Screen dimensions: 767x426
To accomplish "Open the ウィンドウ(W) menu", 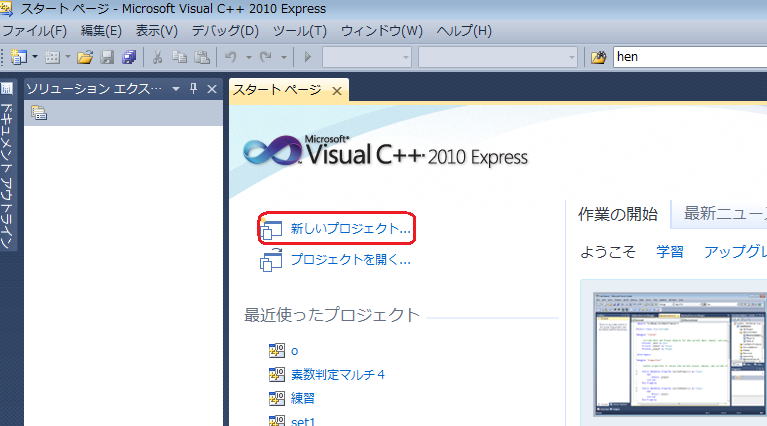I will [x=382, y=31].
